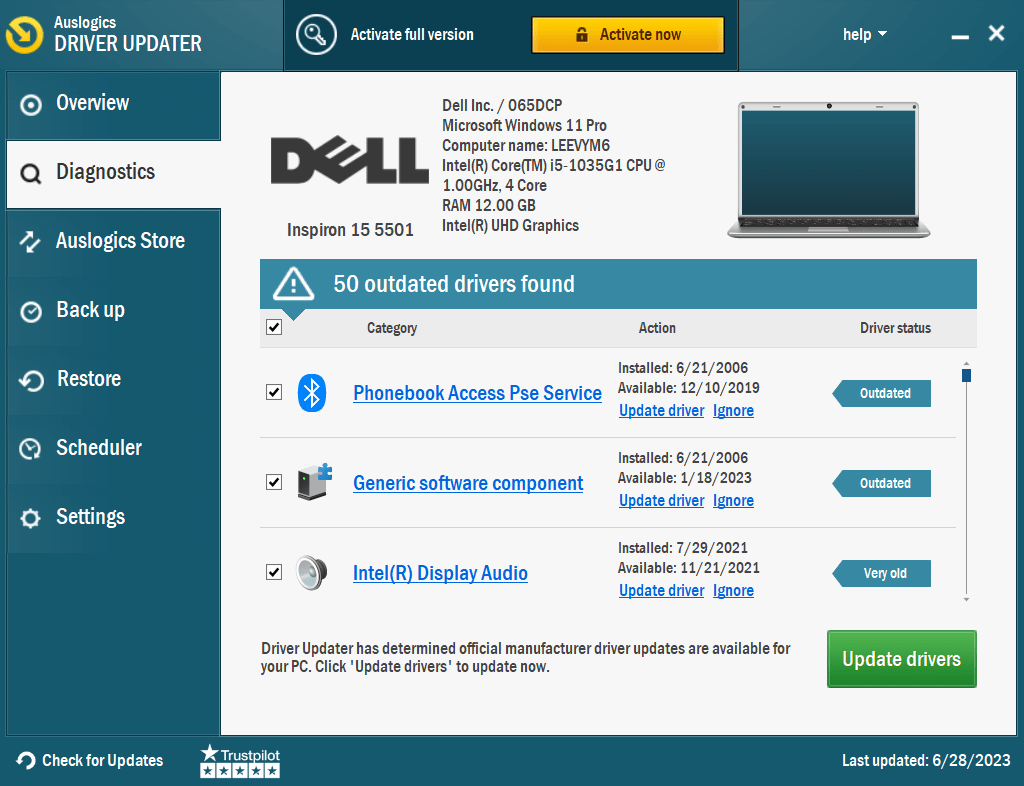The image size is (1024, 786).
Task: Click the speaker icon for Intel(R) Display Audio
Action: pos(311,573)
